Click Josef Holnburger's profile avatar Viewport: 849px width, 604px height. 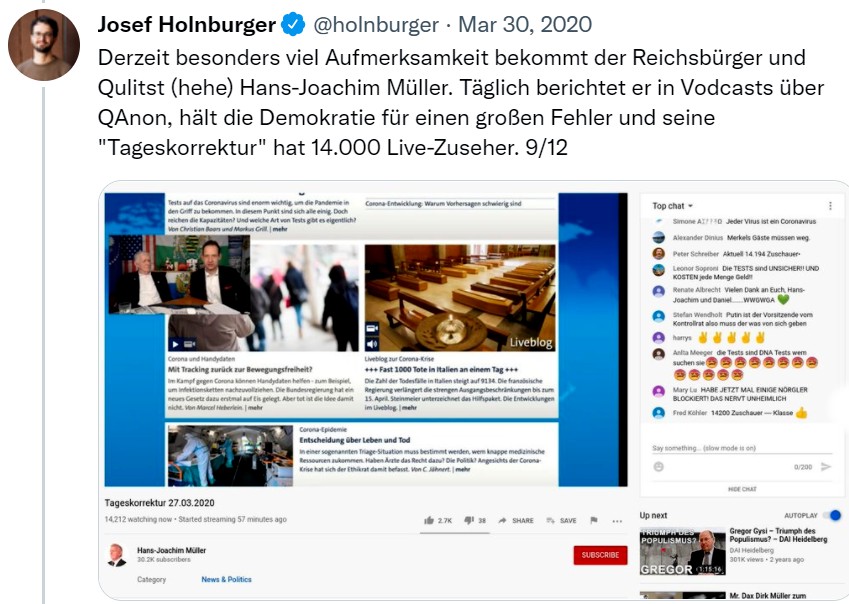point(44,45)
